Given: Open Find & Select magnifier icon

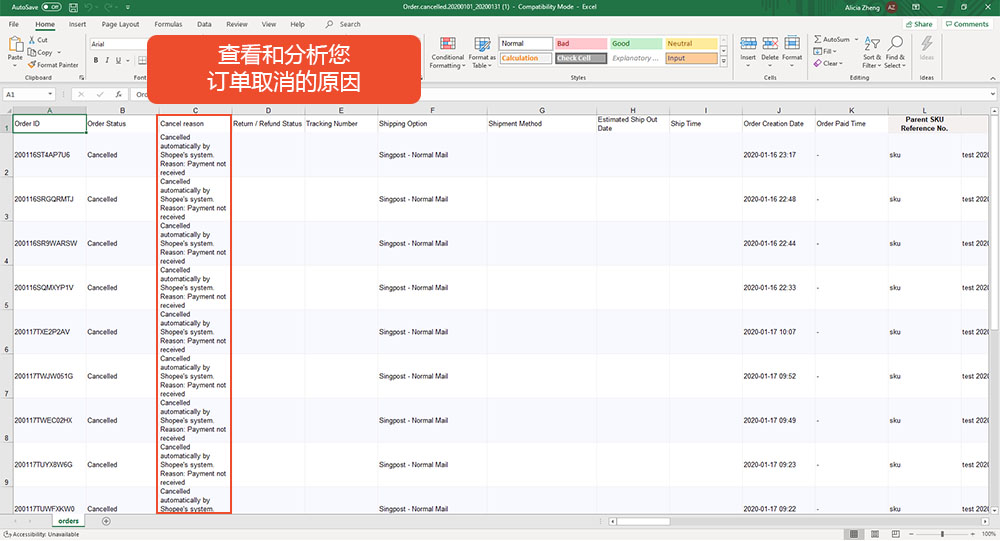Looking at the screenshot, I should 895,43.
